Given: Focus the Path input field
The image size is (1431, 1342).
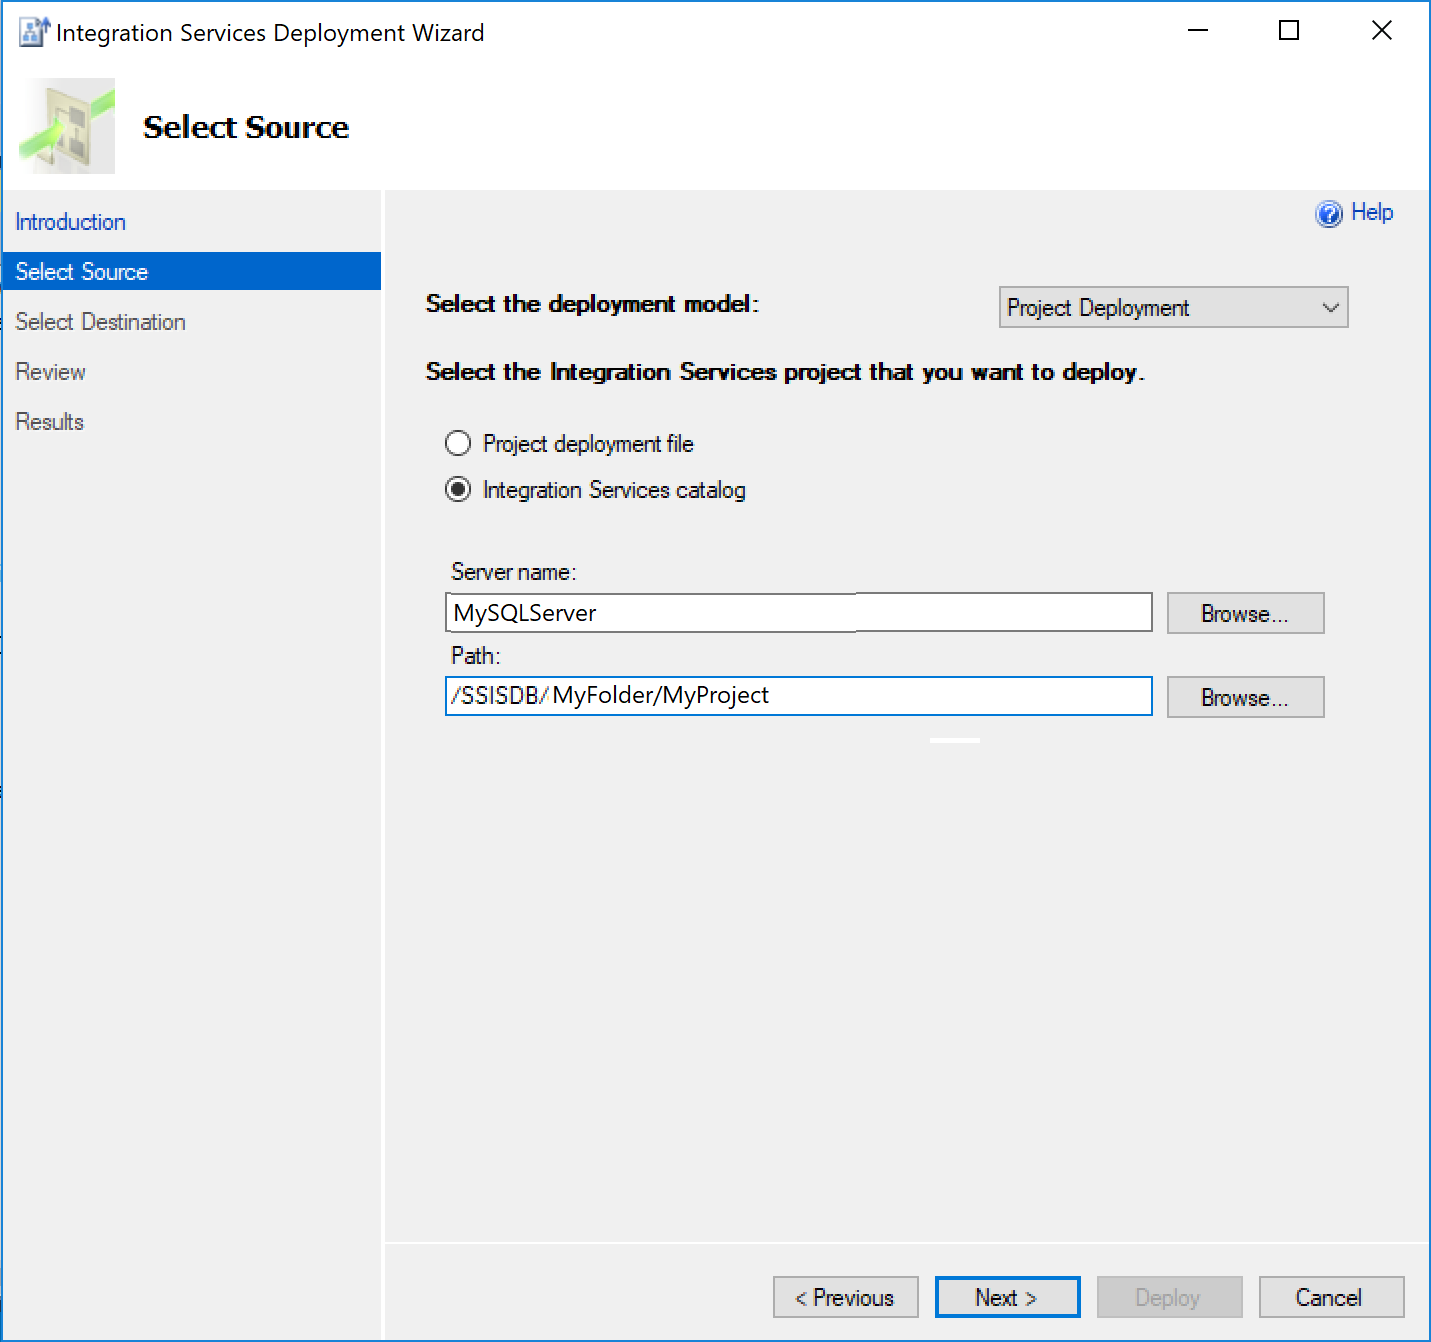Looking at the screenshot, I should click(798, 696).
